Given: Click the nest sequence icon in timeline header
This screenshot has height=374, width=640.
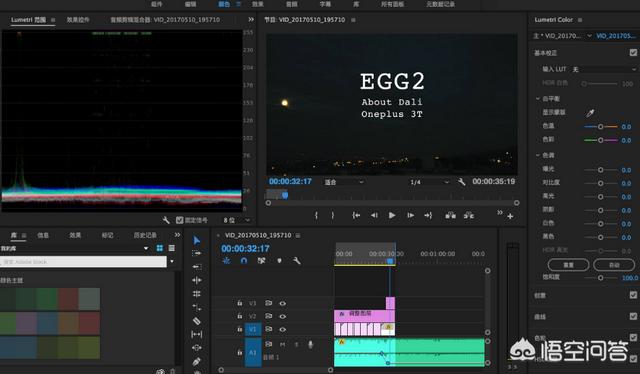Looking at the screenshot, I should pyautogui.click(x=226, y=260).
